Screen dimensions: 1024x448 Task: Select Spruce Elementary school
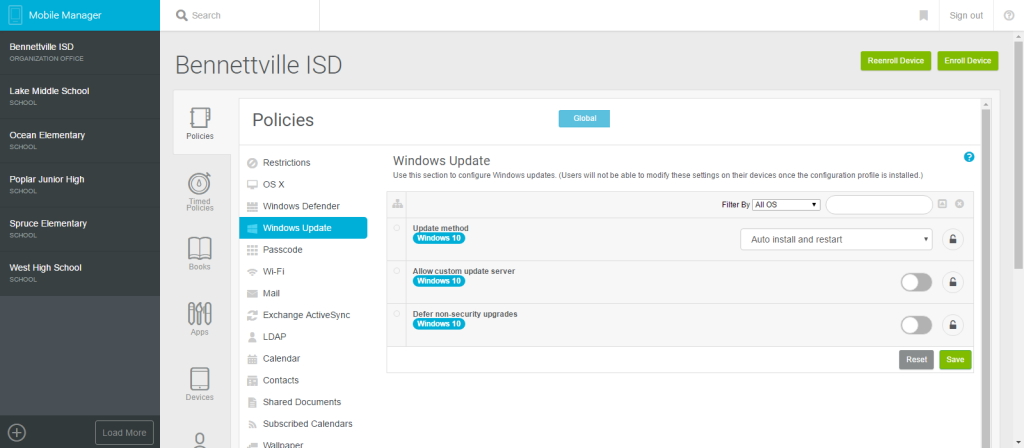point(80,229)
